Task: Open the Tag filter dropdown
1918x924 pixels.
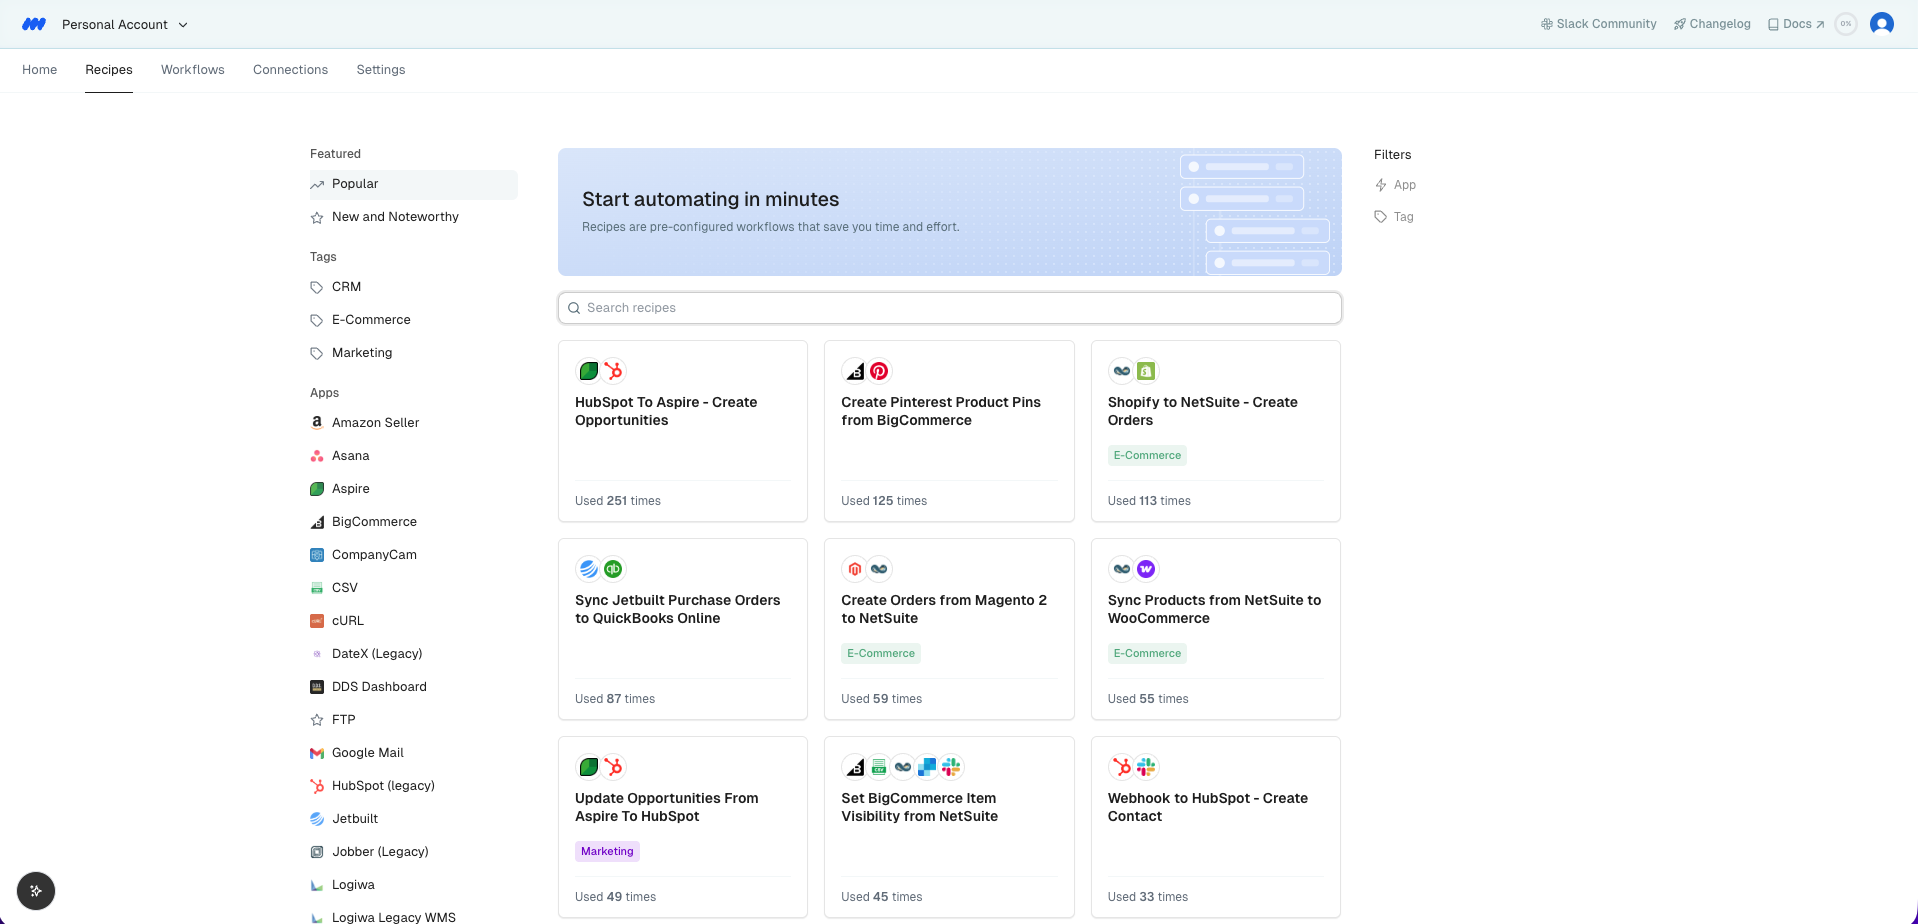Action: (1394, 217)
